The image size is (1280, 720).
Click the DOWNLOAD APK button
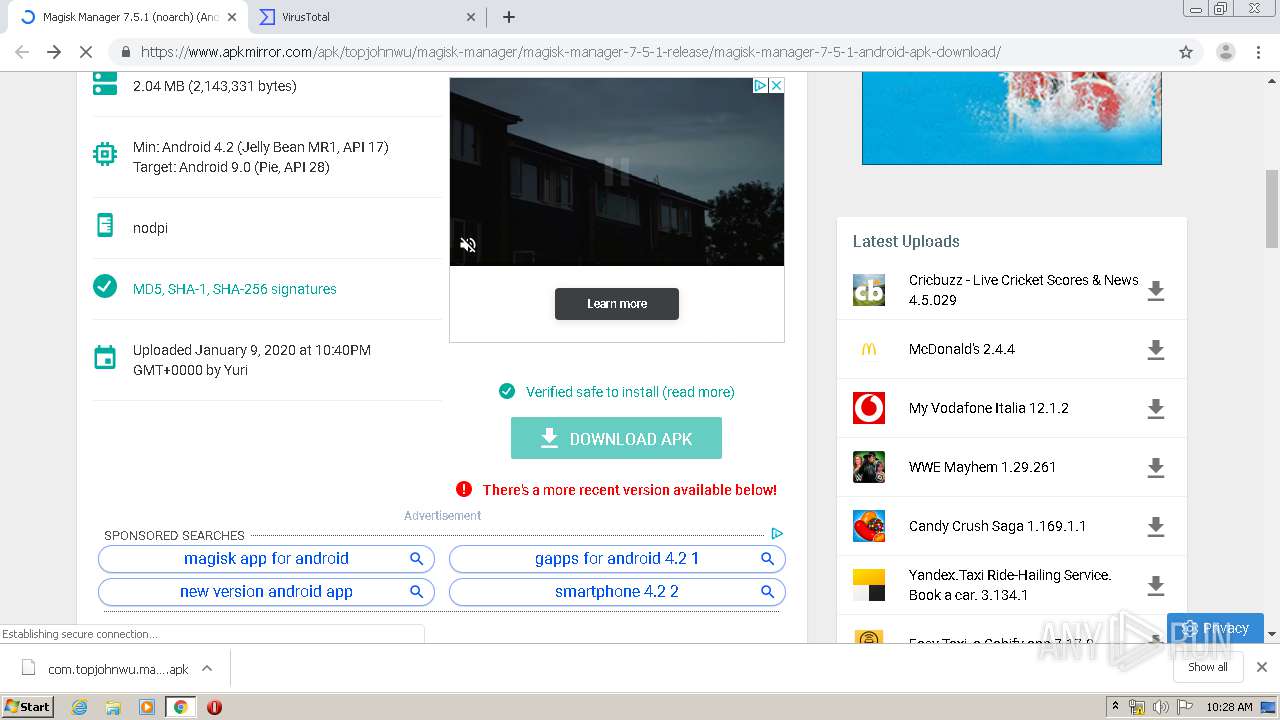(616, 438)
